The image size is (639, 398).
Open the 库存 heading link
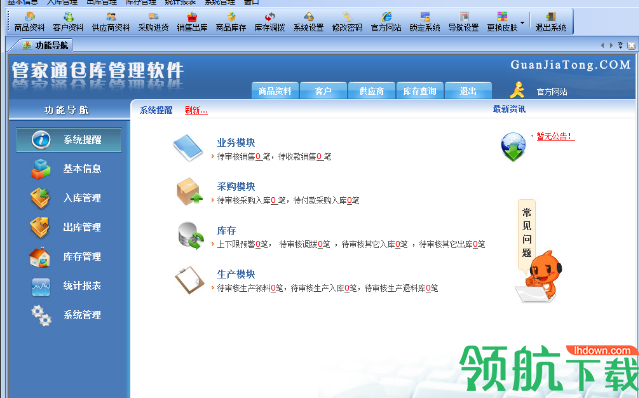click(227, 231)
